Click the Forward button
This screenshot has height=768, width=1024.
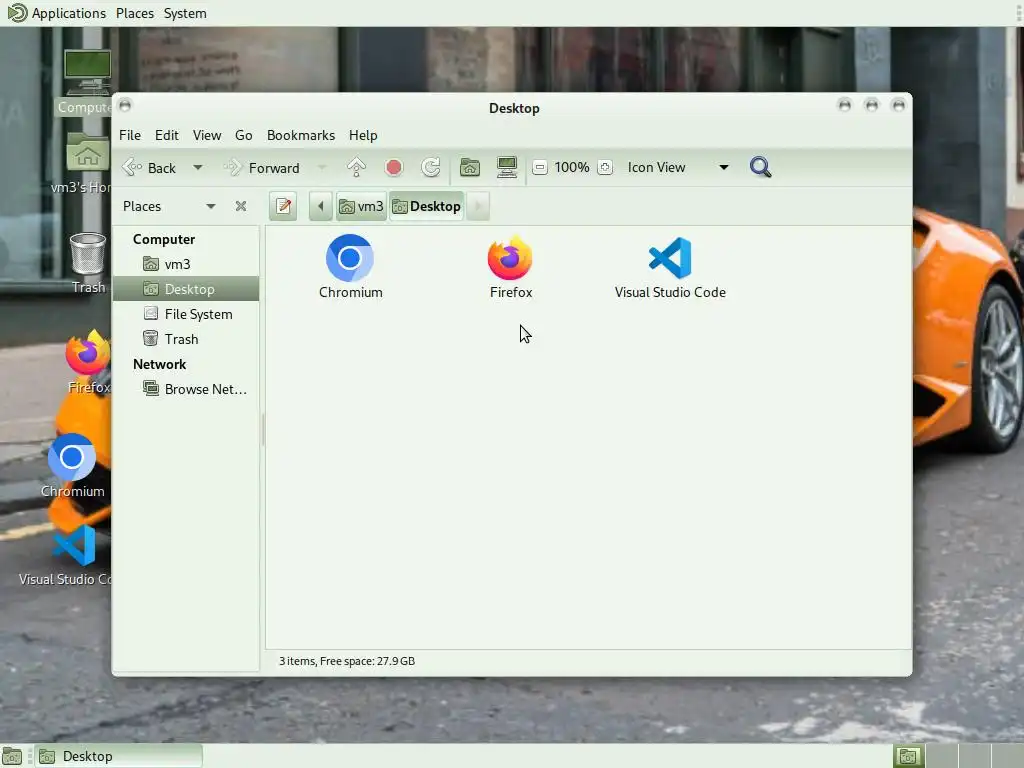263,168
